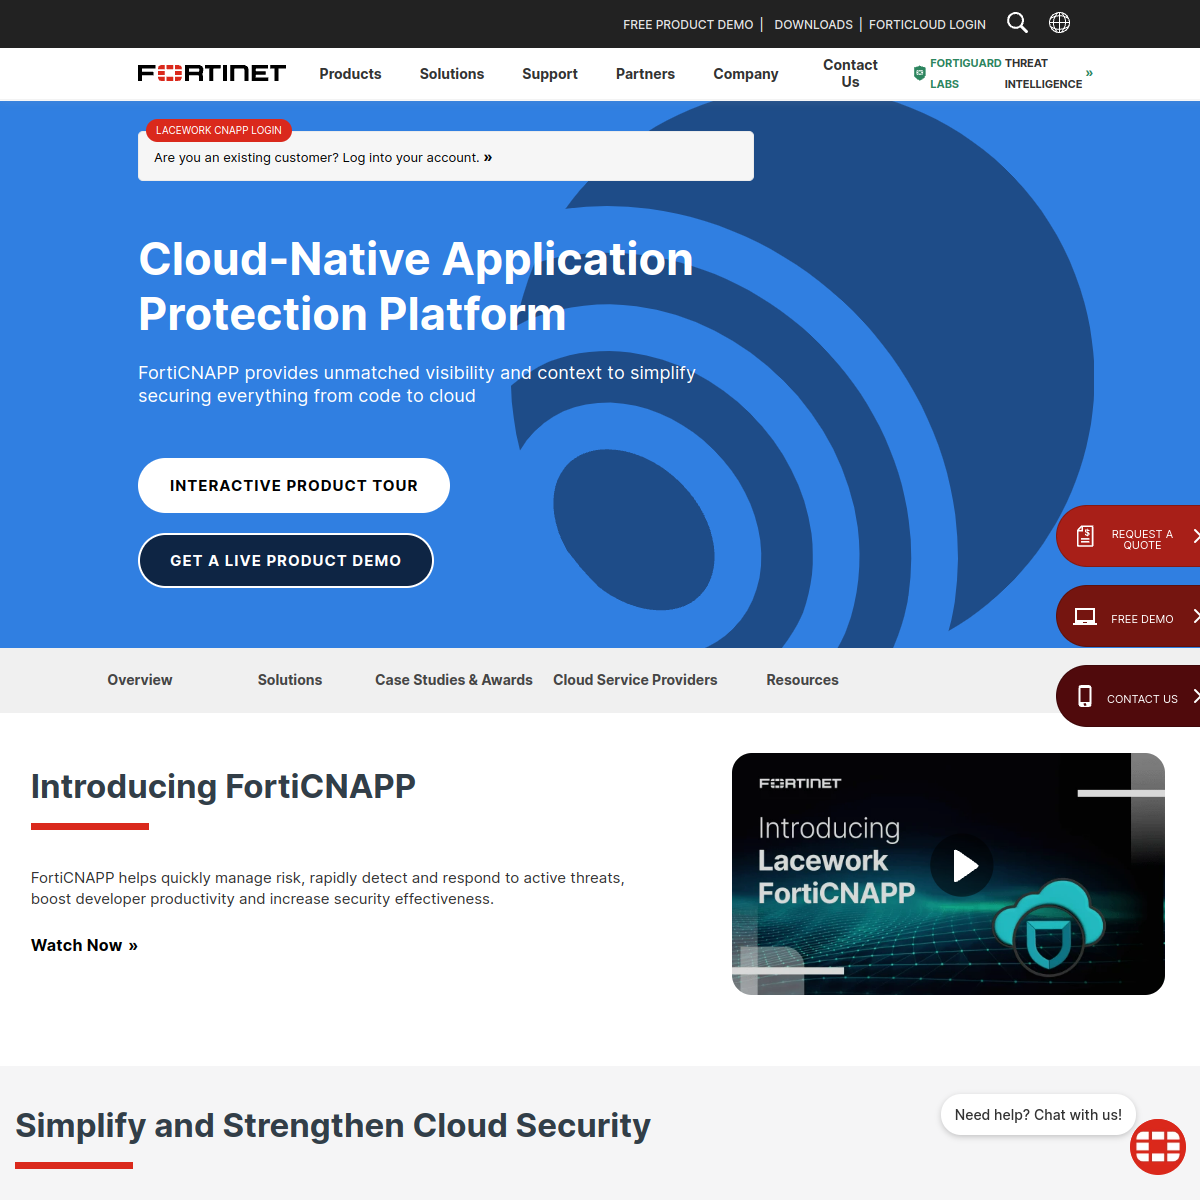Click the FortiGuard Labs shield icon
This screenshot has height=1200, width=1200.
coord(919,73)
